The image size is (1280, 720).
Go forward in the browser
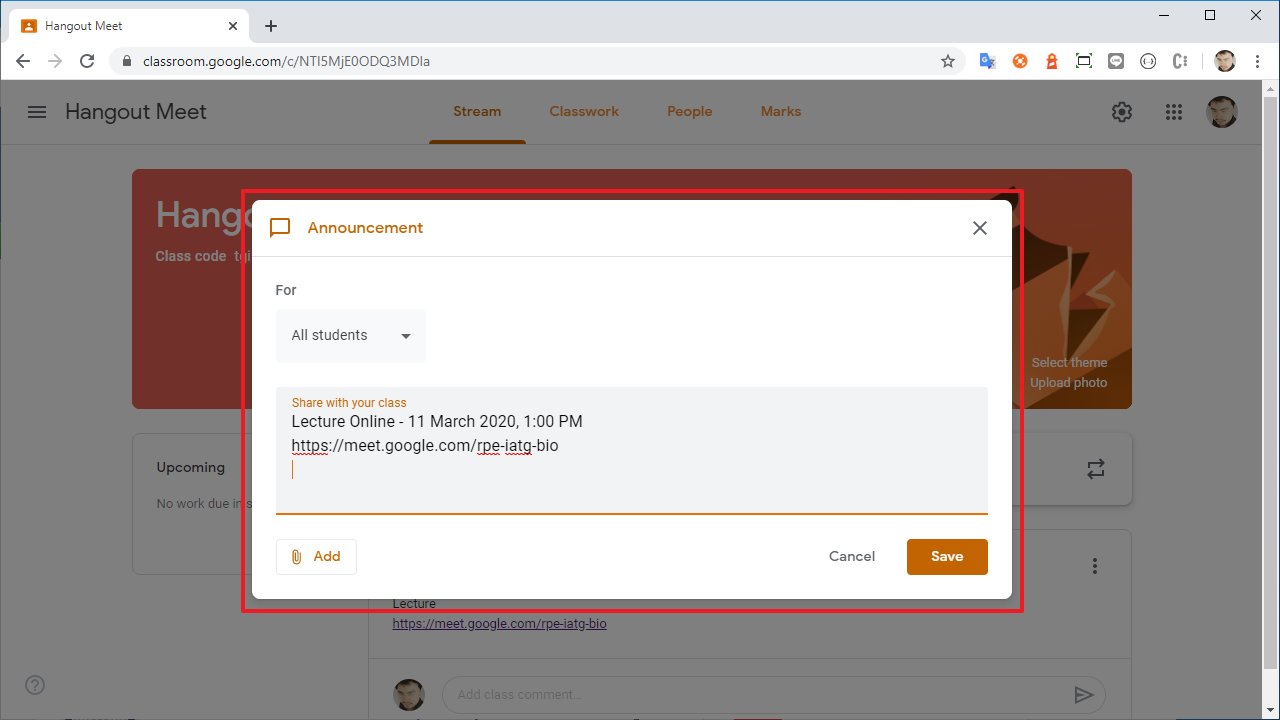pos(55,61)
